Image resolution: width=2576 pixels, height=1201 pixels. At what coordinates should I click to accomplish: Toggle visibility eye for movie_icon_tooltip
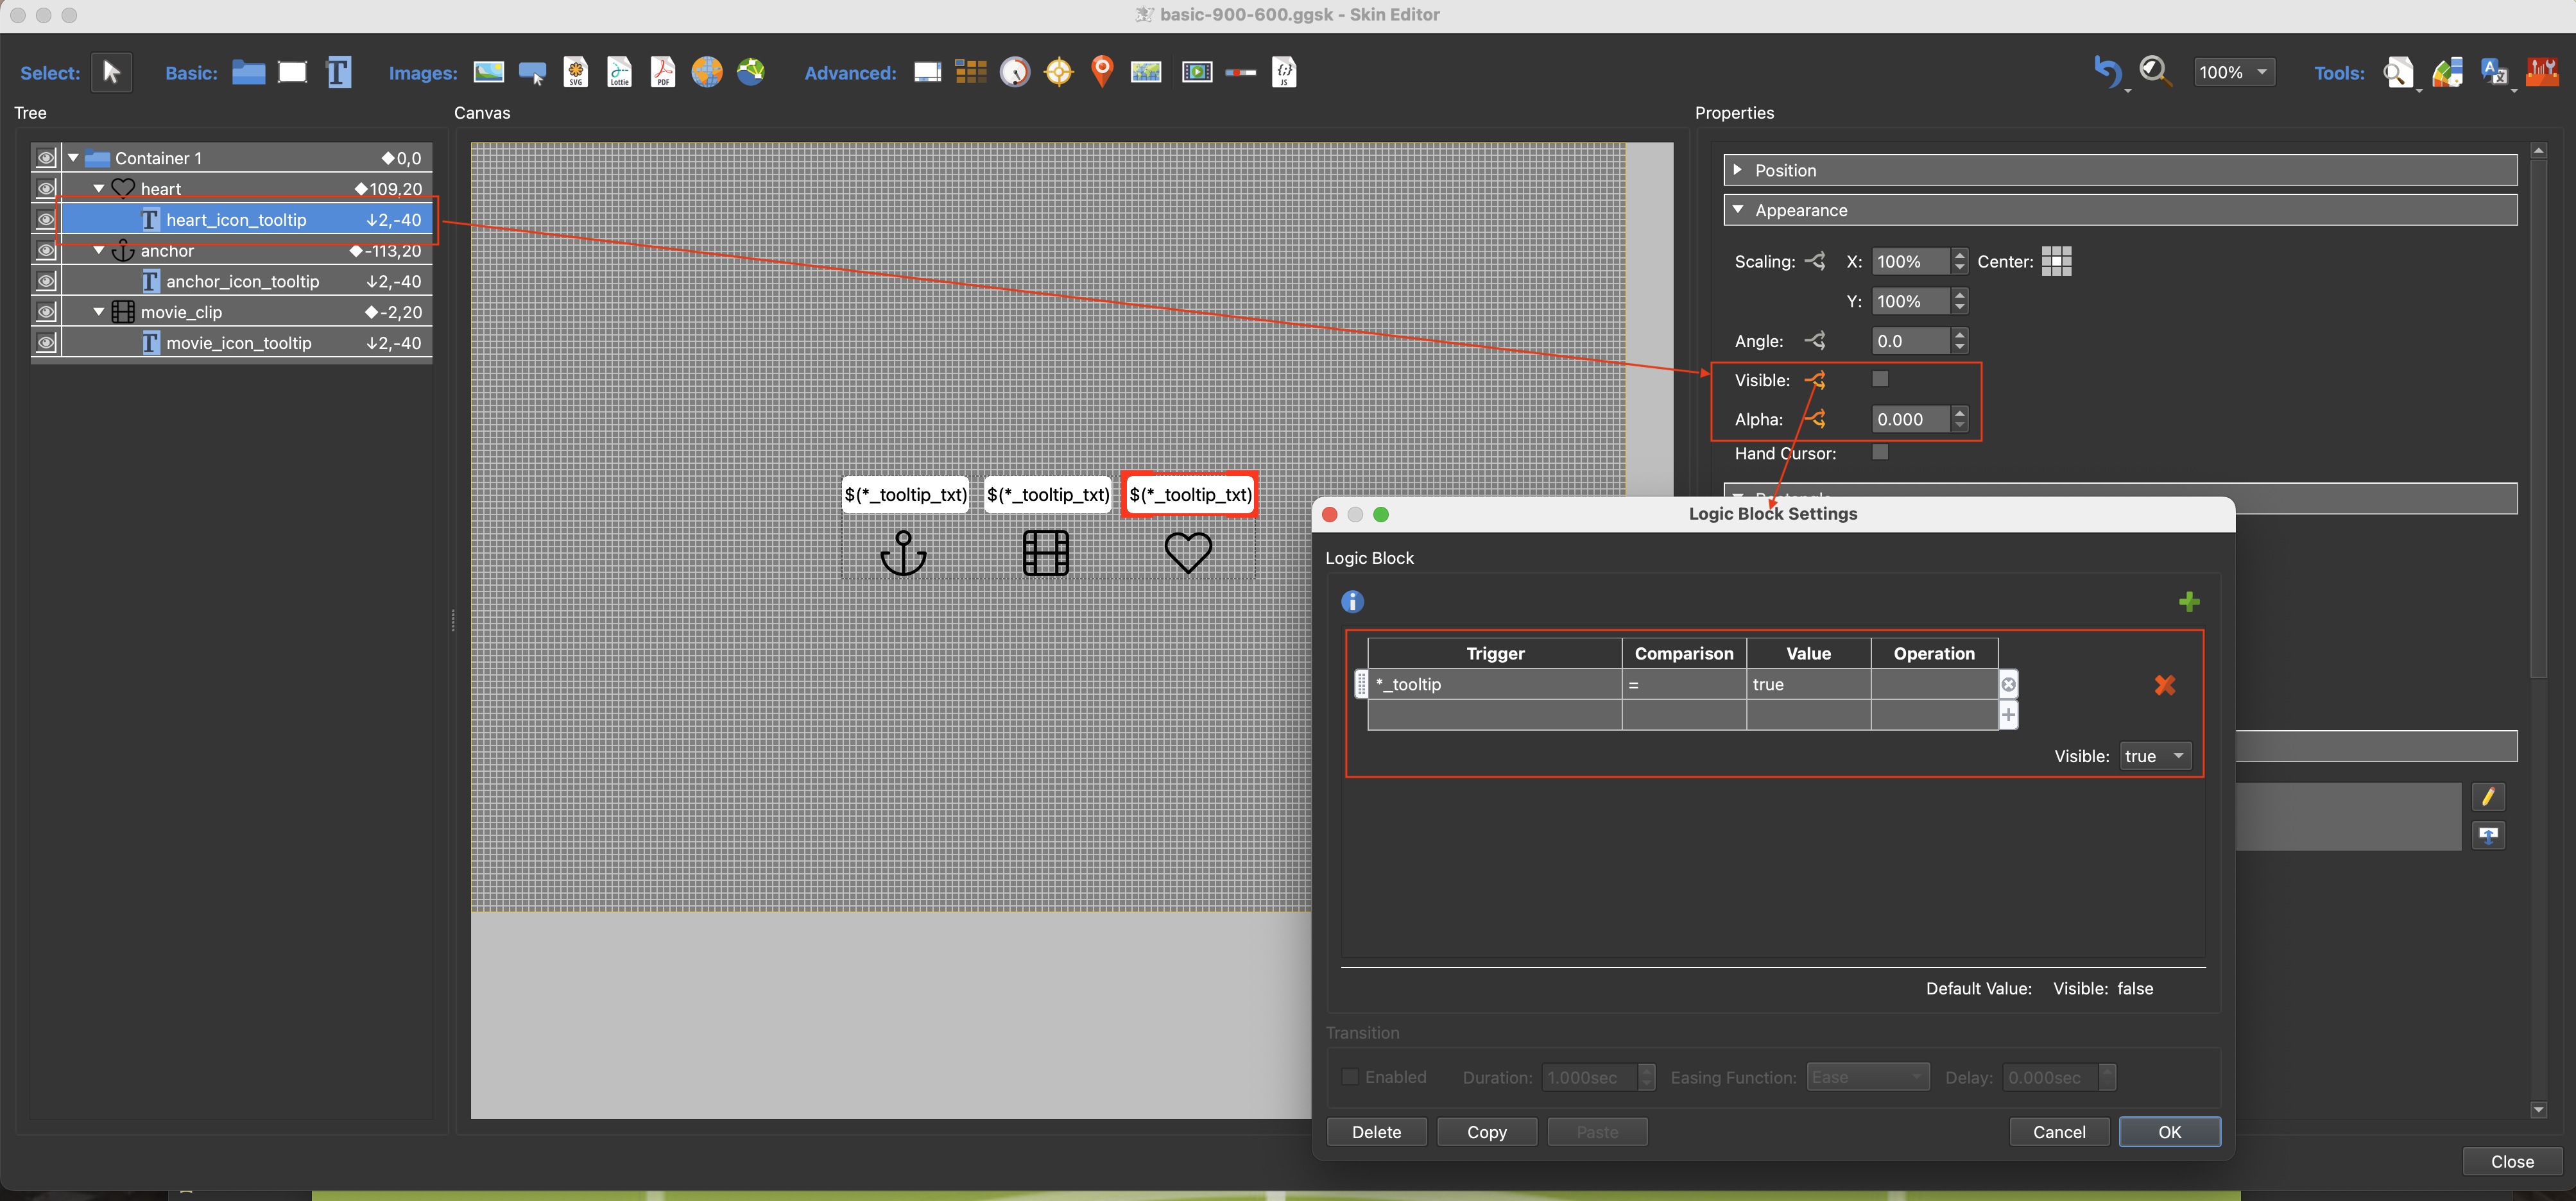point(46,343)
